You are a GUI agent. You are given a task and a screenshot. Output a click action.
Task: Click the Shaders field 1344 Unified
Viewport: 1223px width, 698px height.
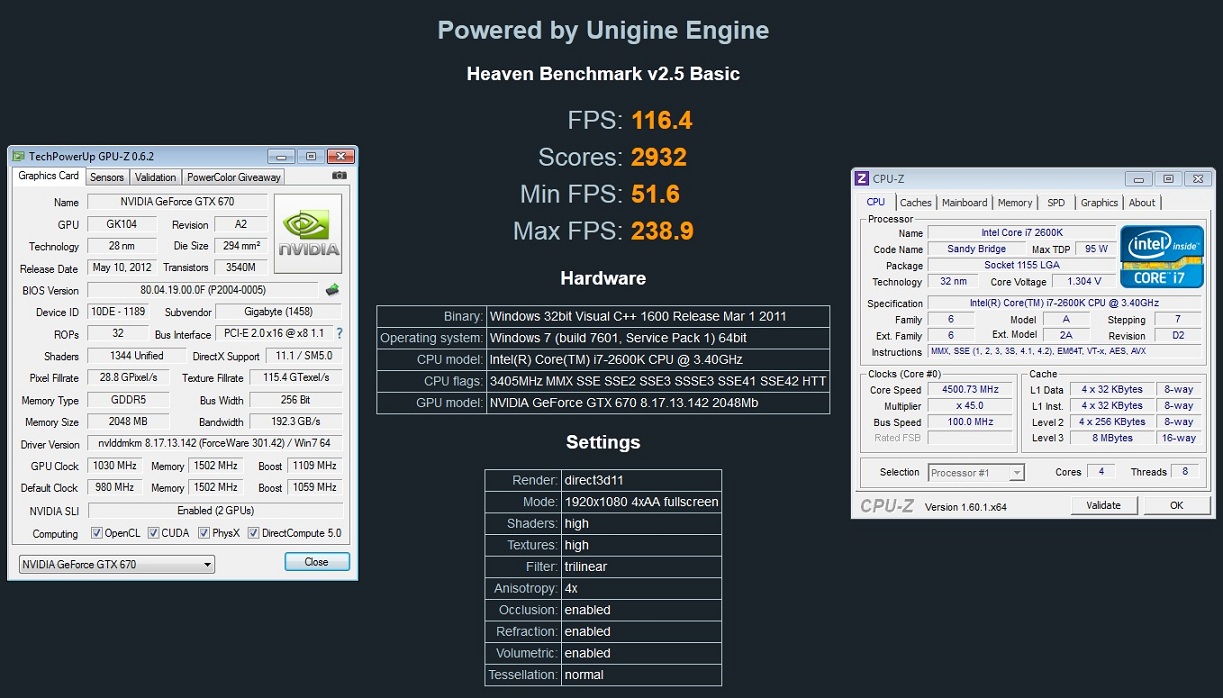(136, 356)
